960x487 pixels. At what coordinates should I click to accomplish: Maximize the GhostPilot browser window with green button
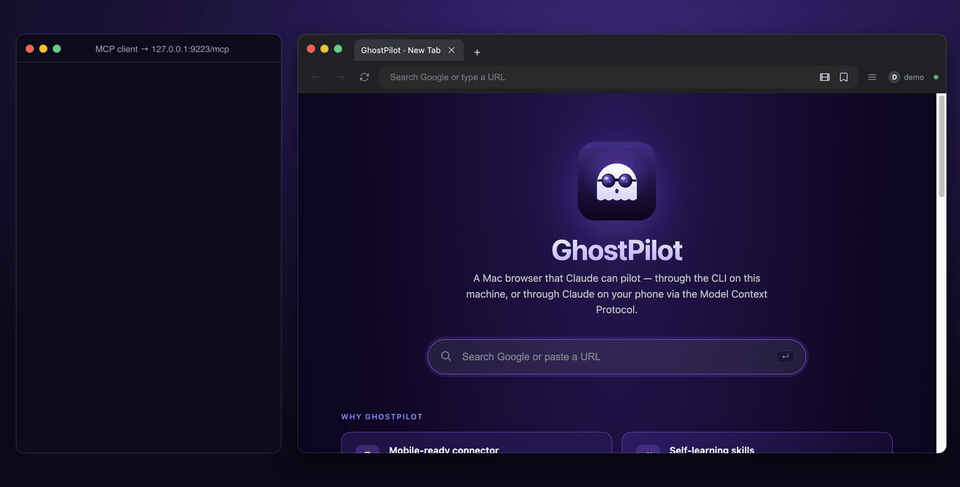338,48
